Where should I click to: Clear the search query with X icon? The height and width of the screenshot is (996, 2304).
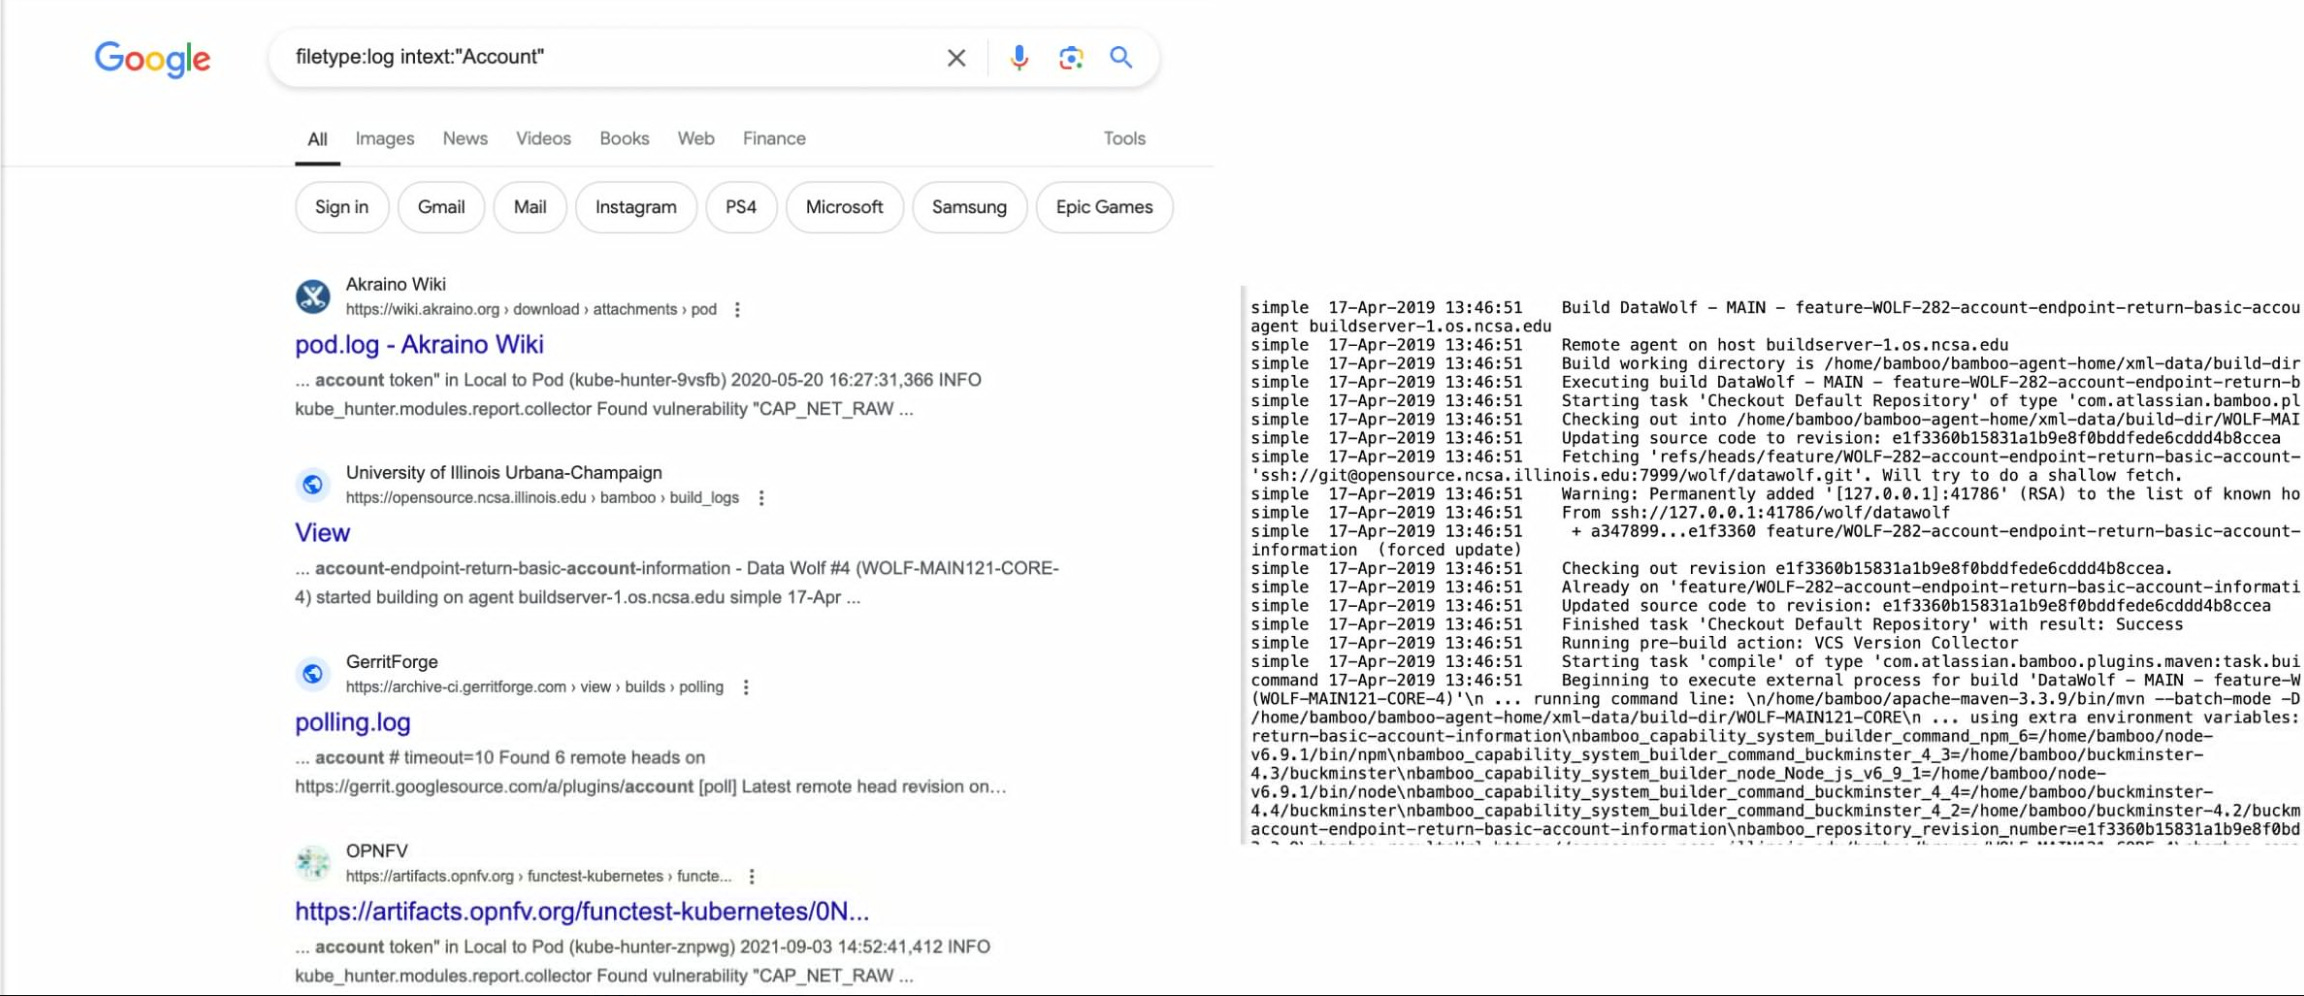coord(956,58)
